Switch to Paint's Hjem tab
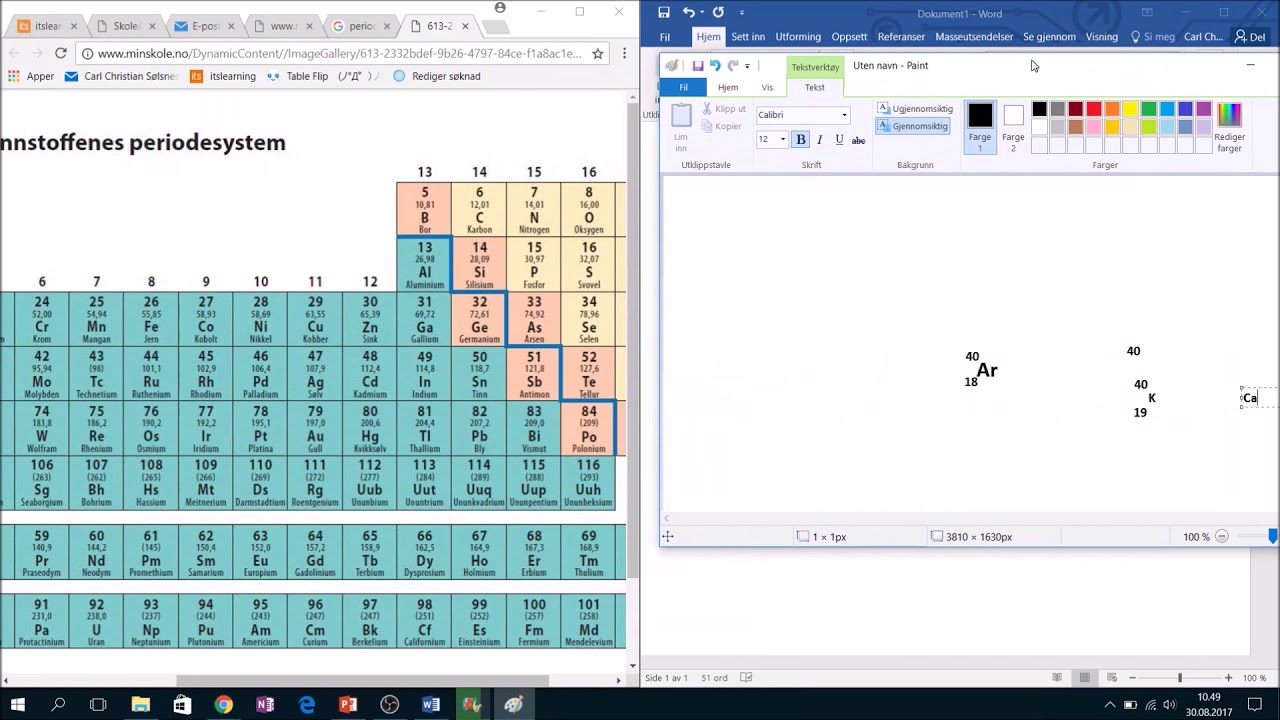This screenshot has width=1280, height=720. [x=728, y=88]
